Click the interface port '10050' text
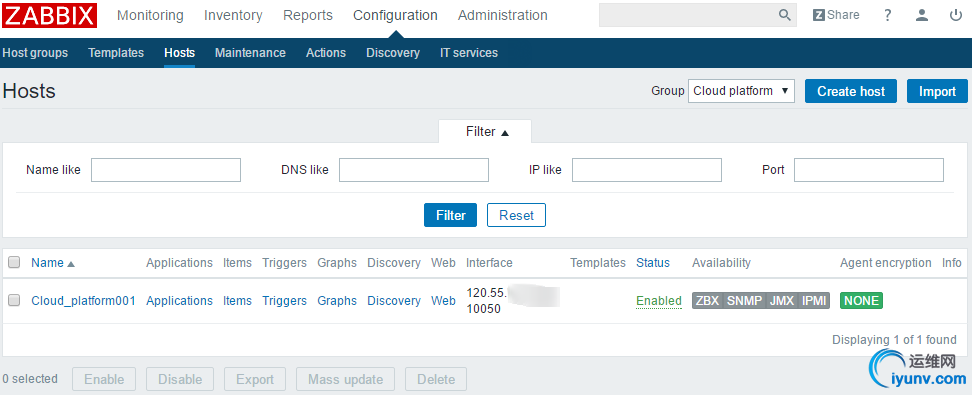 point(484,309)
